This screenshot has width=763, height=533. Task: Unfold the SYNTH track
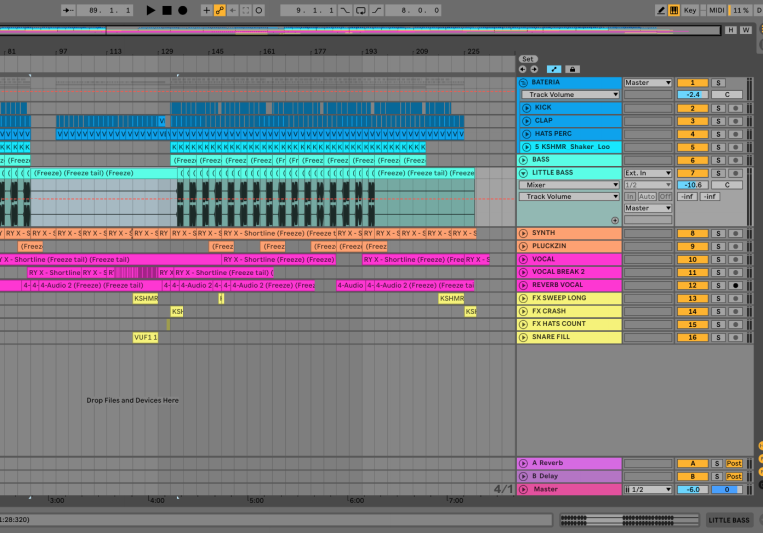524,233
